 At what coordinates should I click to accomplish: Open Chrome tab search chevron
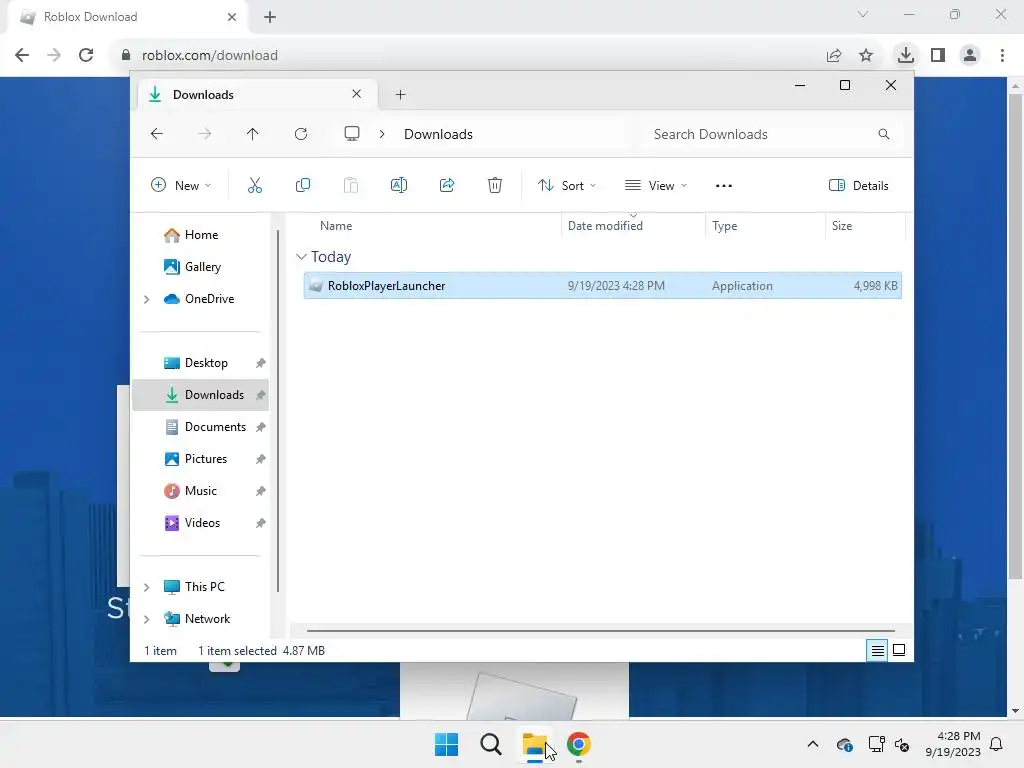863,14
